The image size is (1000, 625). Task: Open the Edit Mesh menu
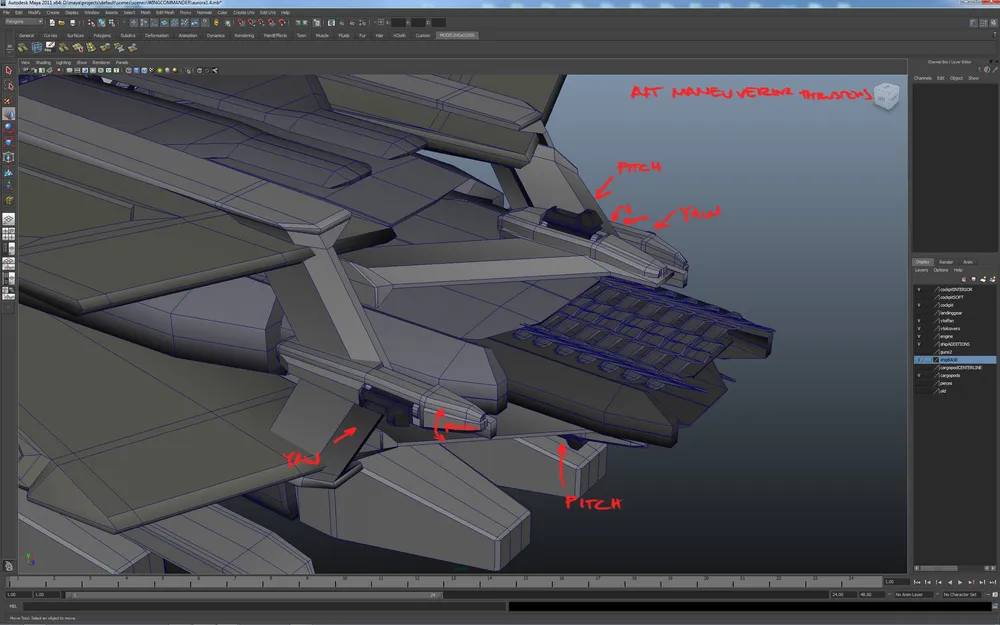[165, 12]
